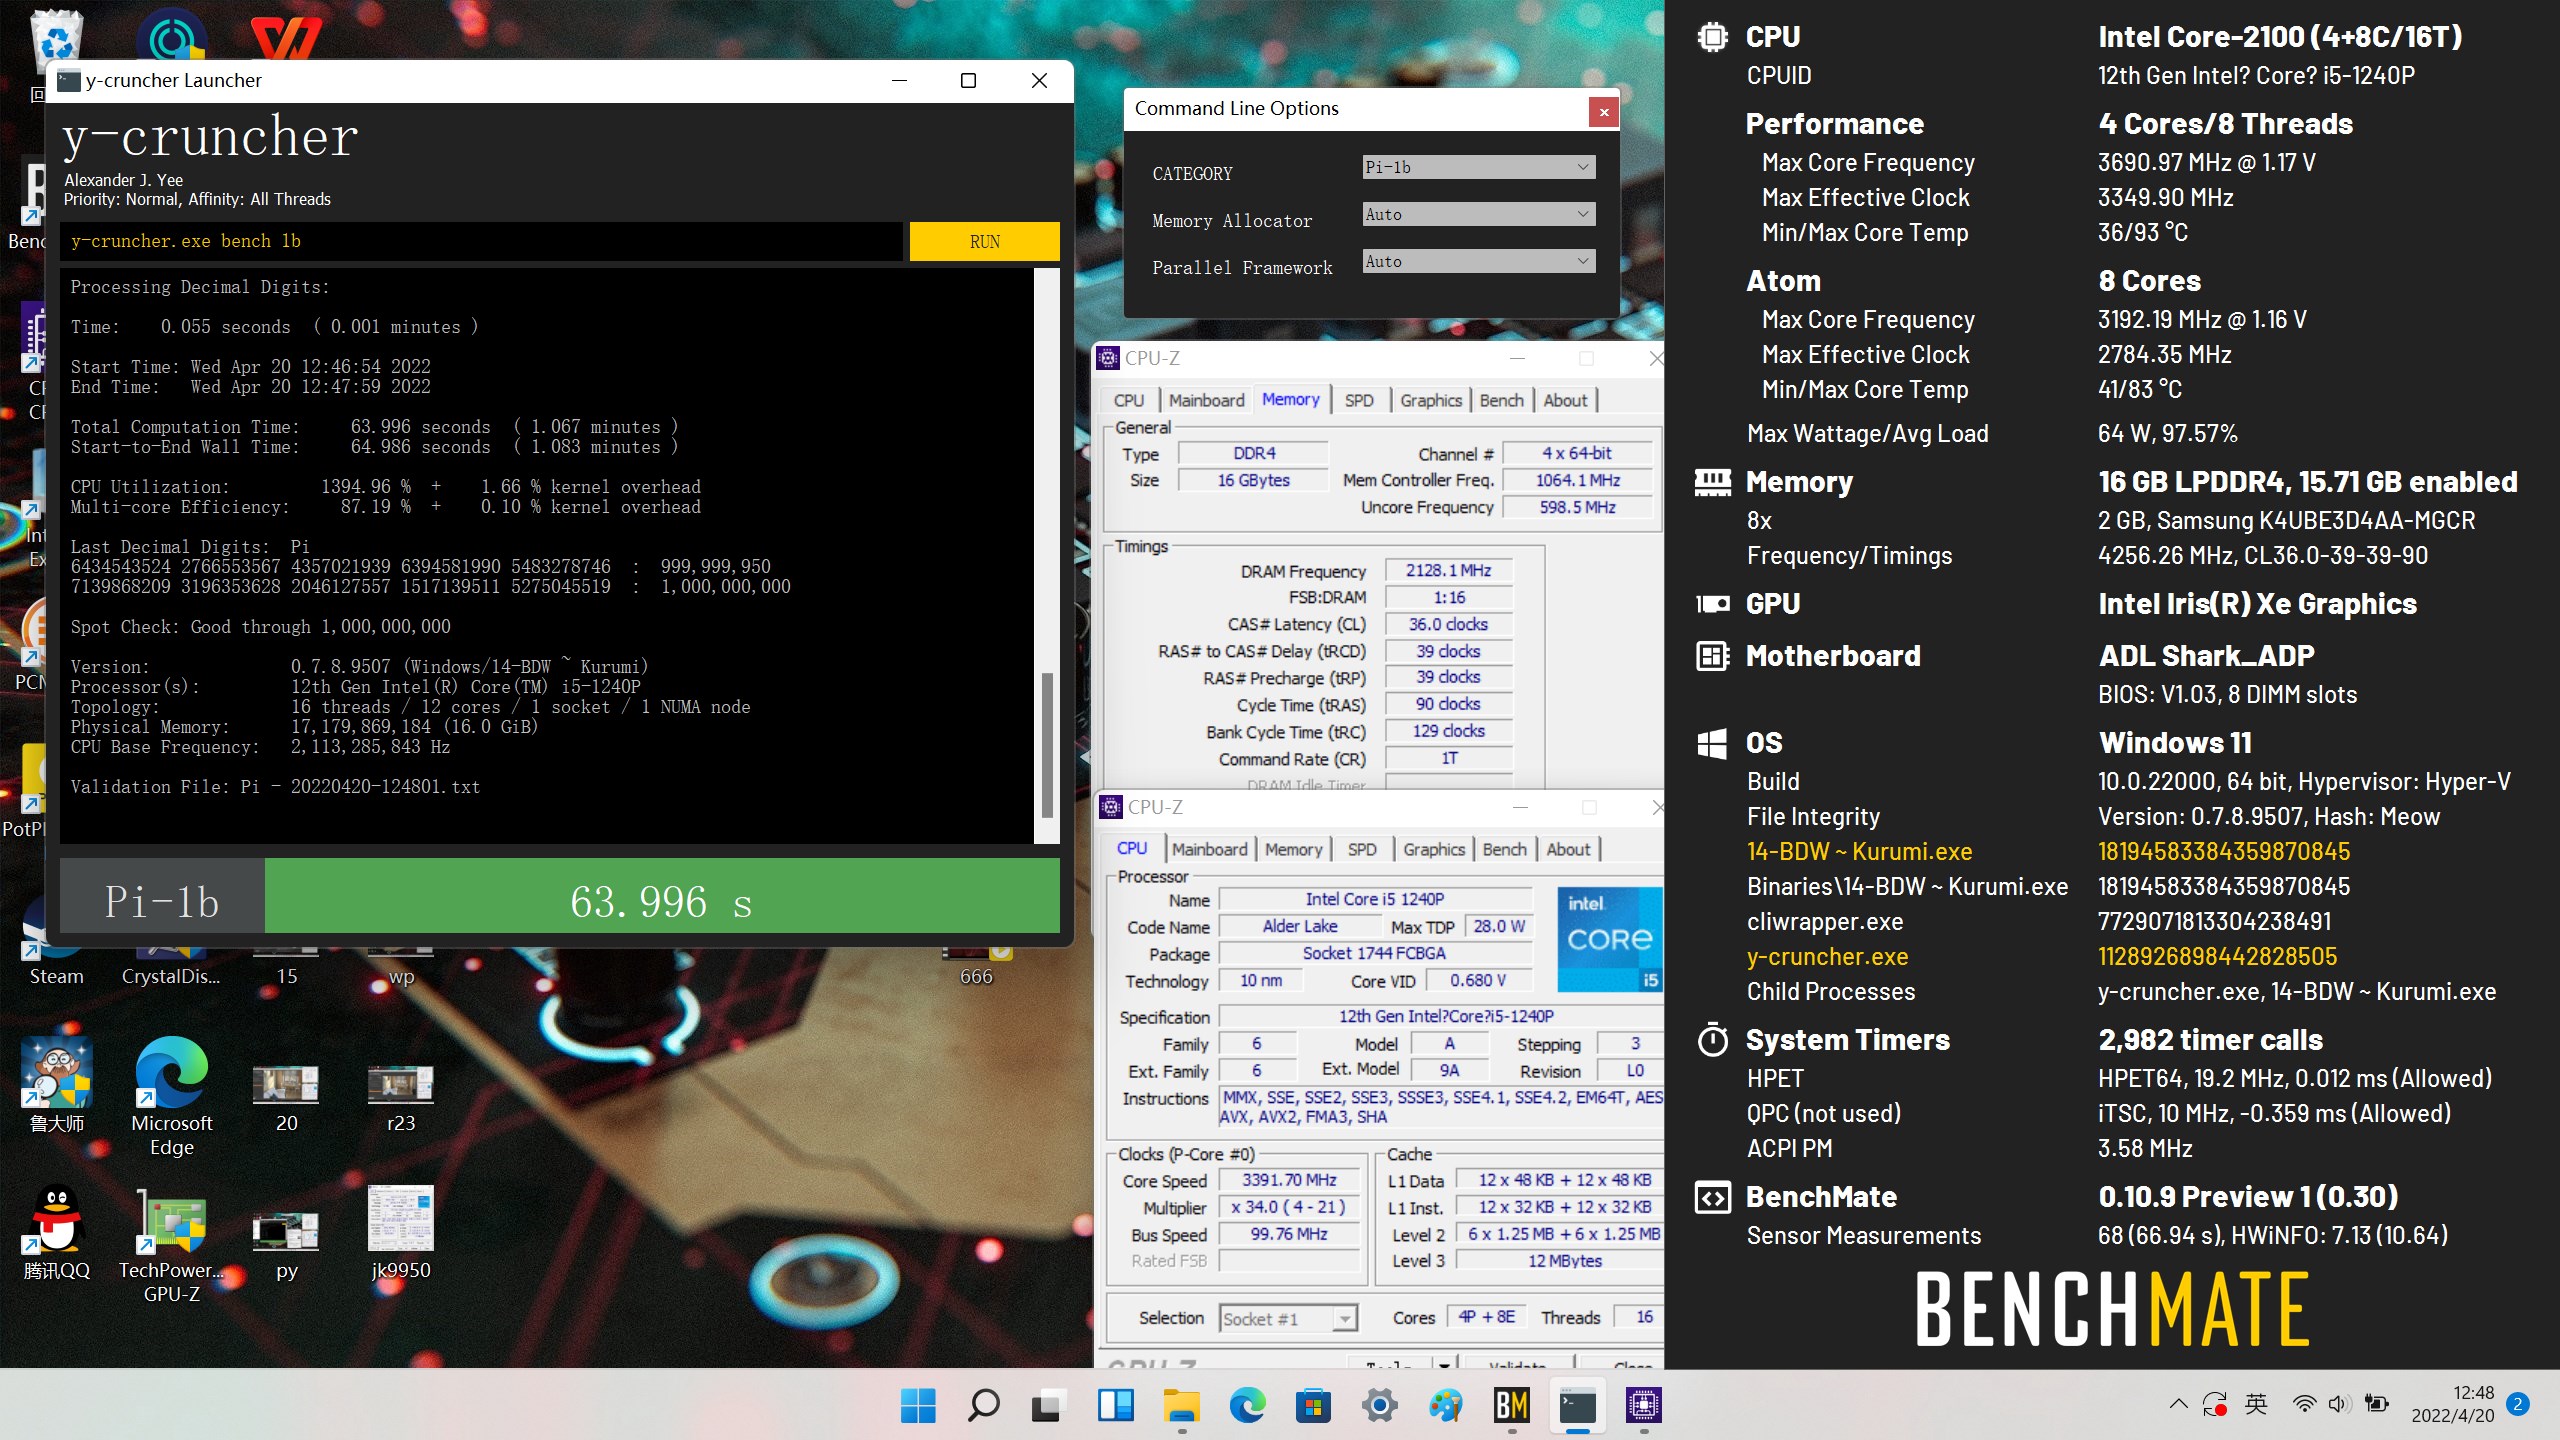Viewport: 2560px width, 1440px height.
Task: Switch to Mainboard tab in upper CPU-Z
Action: click(x=1206, y=400)
